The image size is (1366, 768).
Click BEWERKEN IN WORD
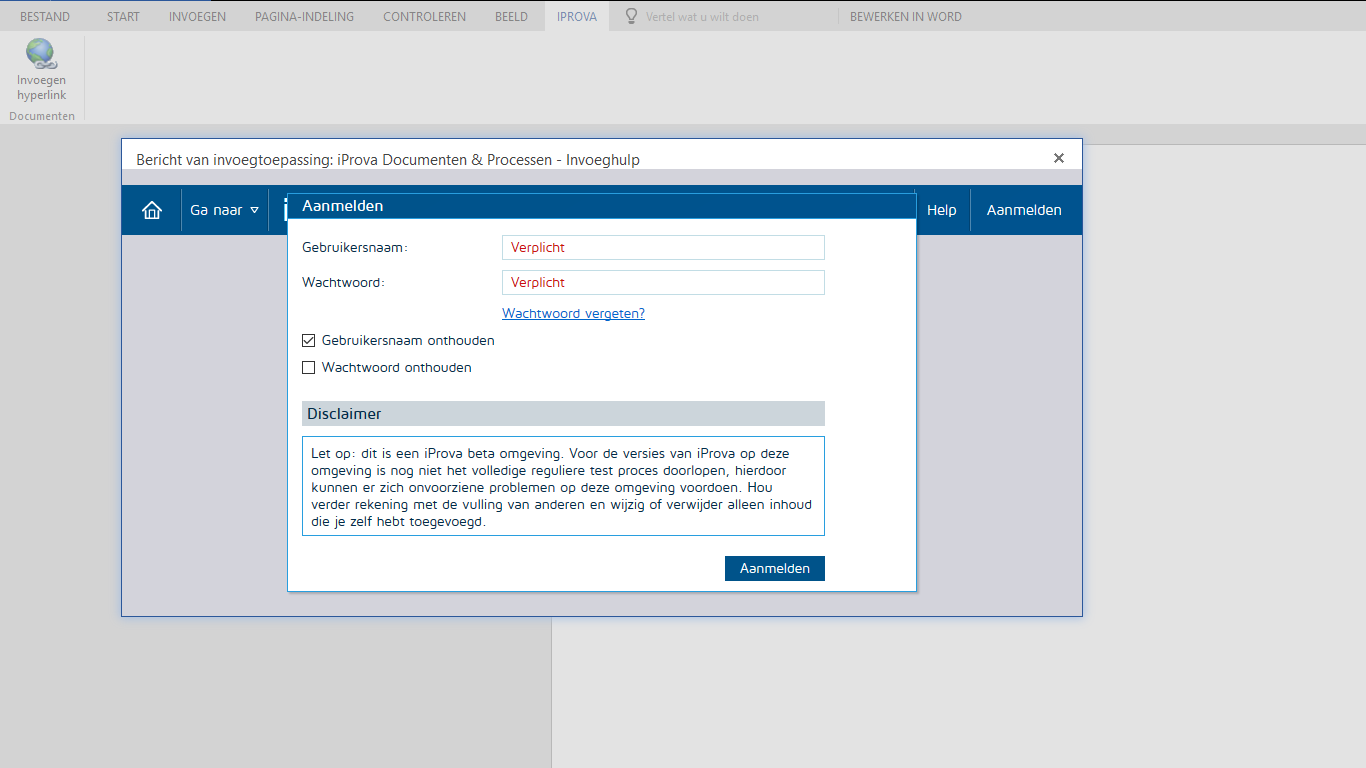click(x=906, y=16)
